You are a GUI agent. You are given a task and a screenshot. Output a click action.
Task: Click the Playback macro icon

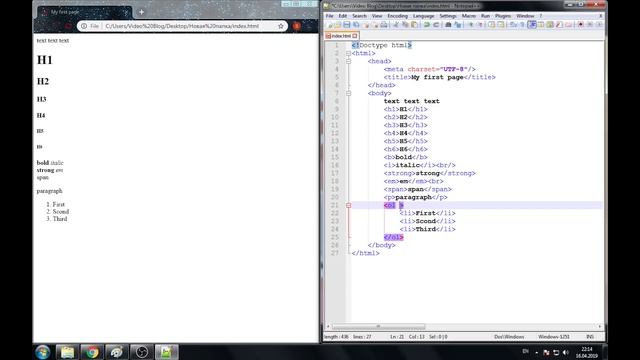[599, 25]
